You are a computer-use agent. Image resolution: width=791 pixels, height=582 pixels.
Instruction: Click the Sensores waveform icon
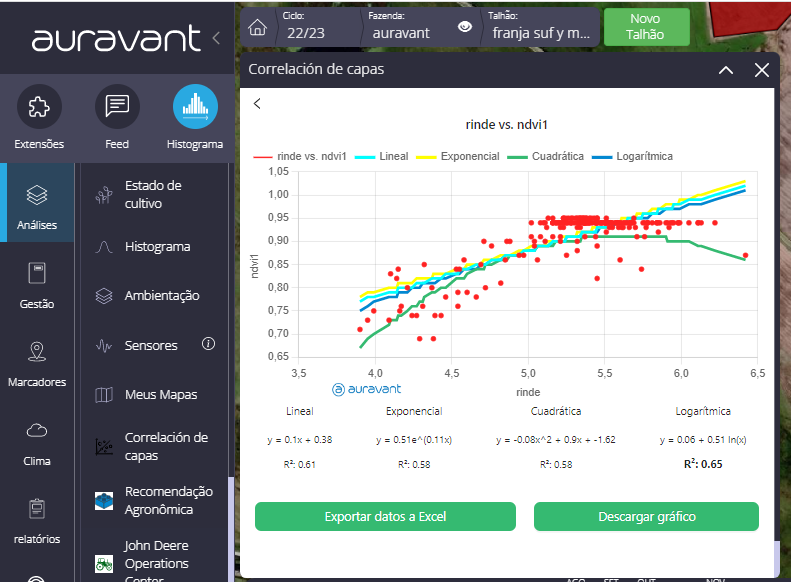point(104,345)
